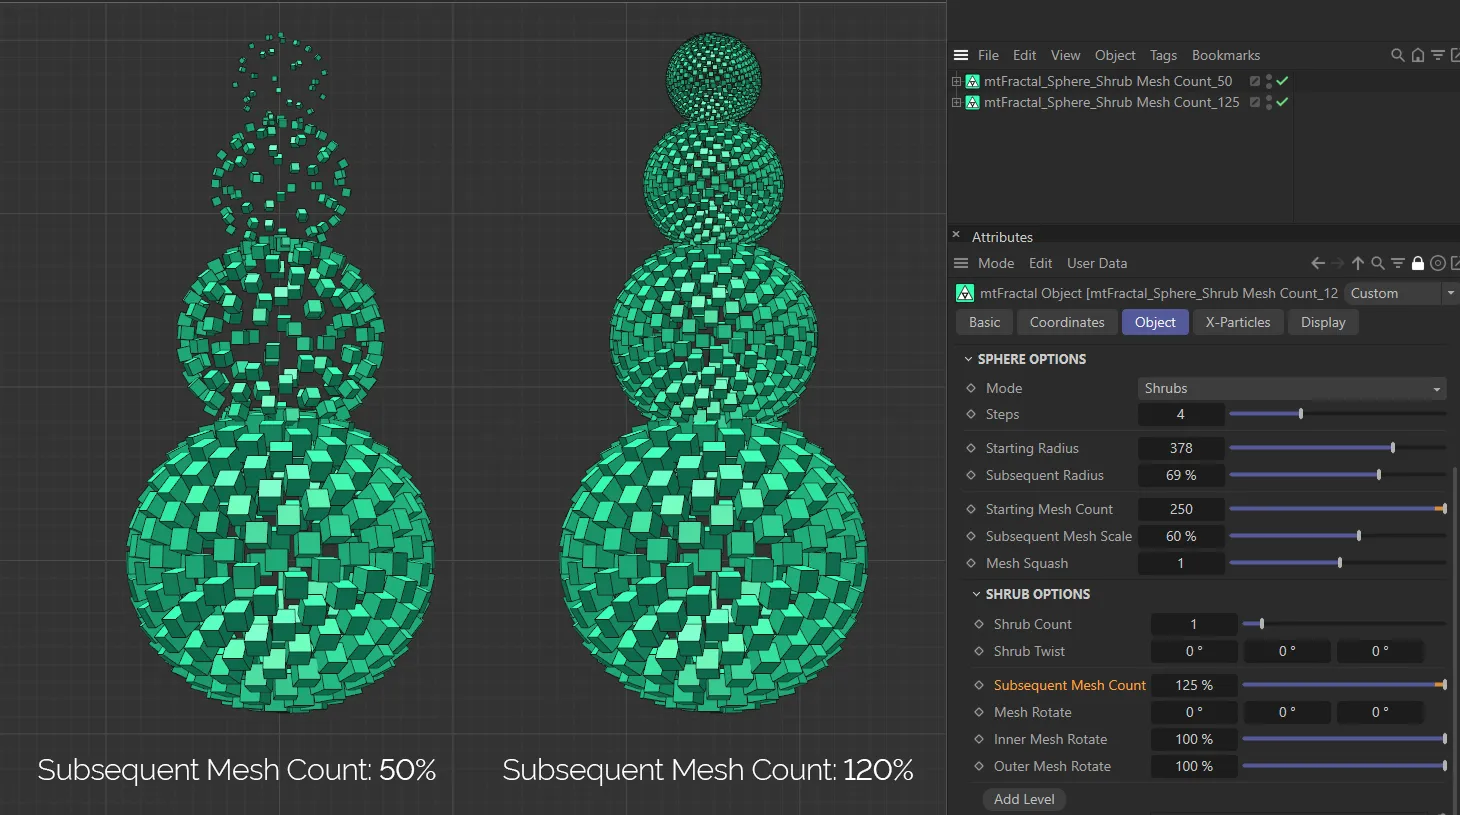
Task: Click the Add Level button
Action: tap(1024, 799)
